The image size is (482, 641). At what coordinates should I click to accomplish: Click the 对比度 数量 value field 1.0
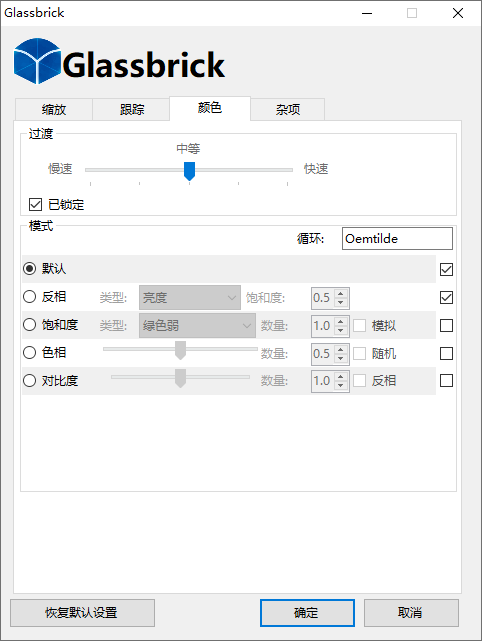323,381
